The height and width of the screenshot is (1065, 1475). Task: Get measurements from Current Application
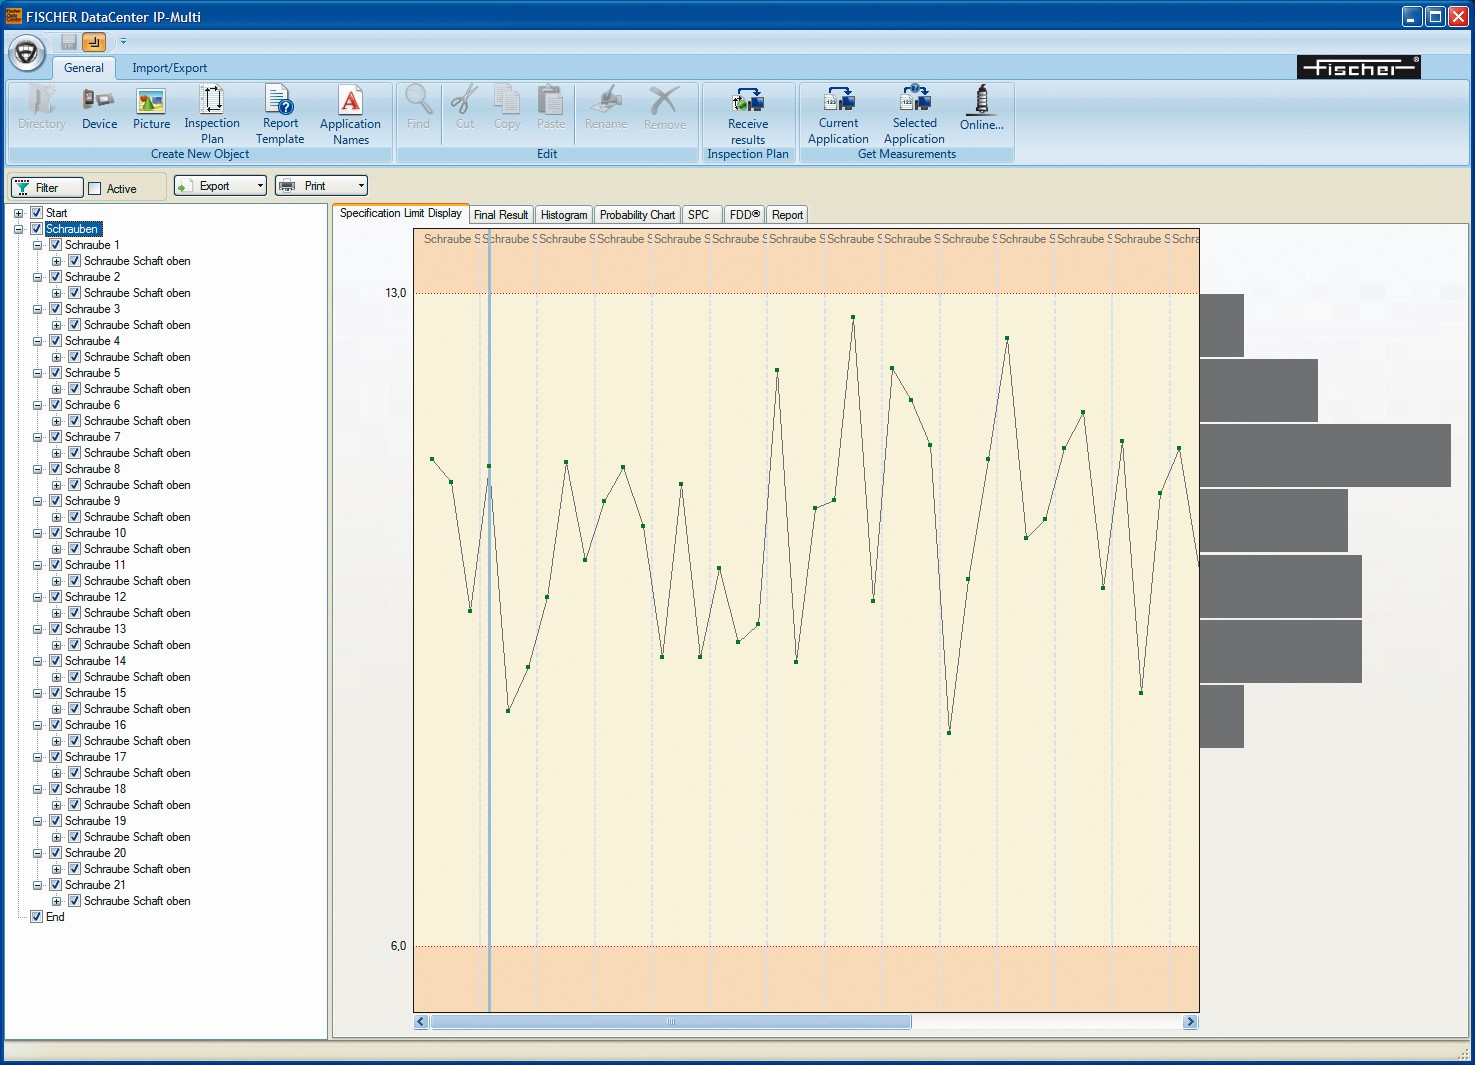[x=838, y=115]
